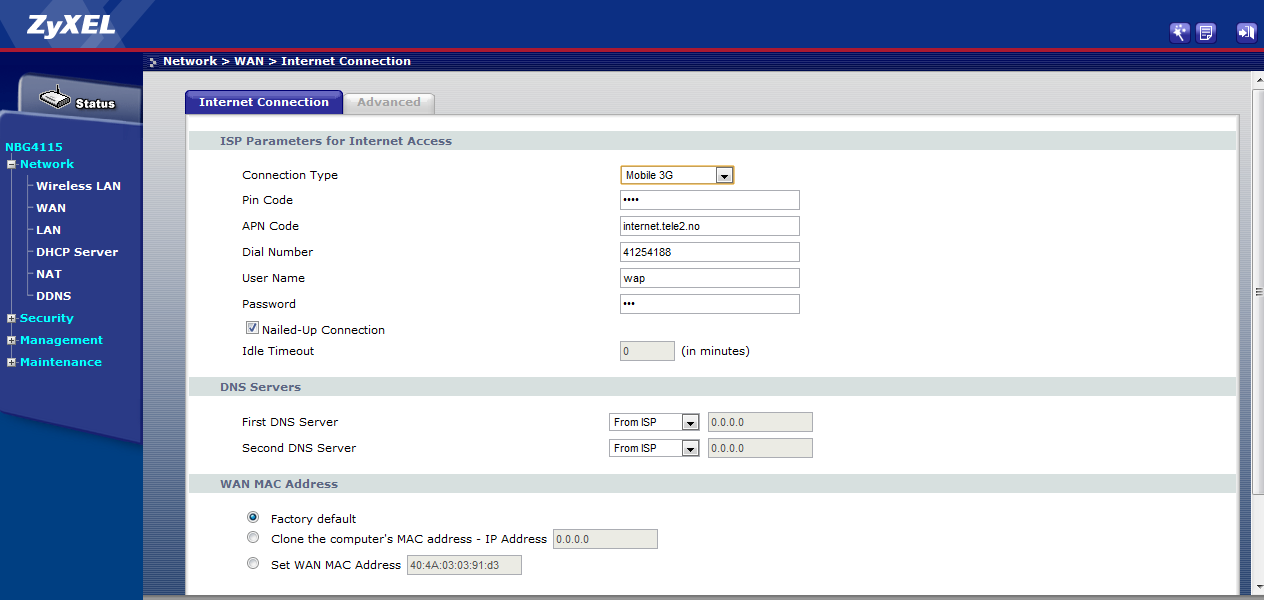This screenshot has width=1264, height=600.
Task: Toggle the Nailed-Up Connection checkbox
Action: pos(252,328)
